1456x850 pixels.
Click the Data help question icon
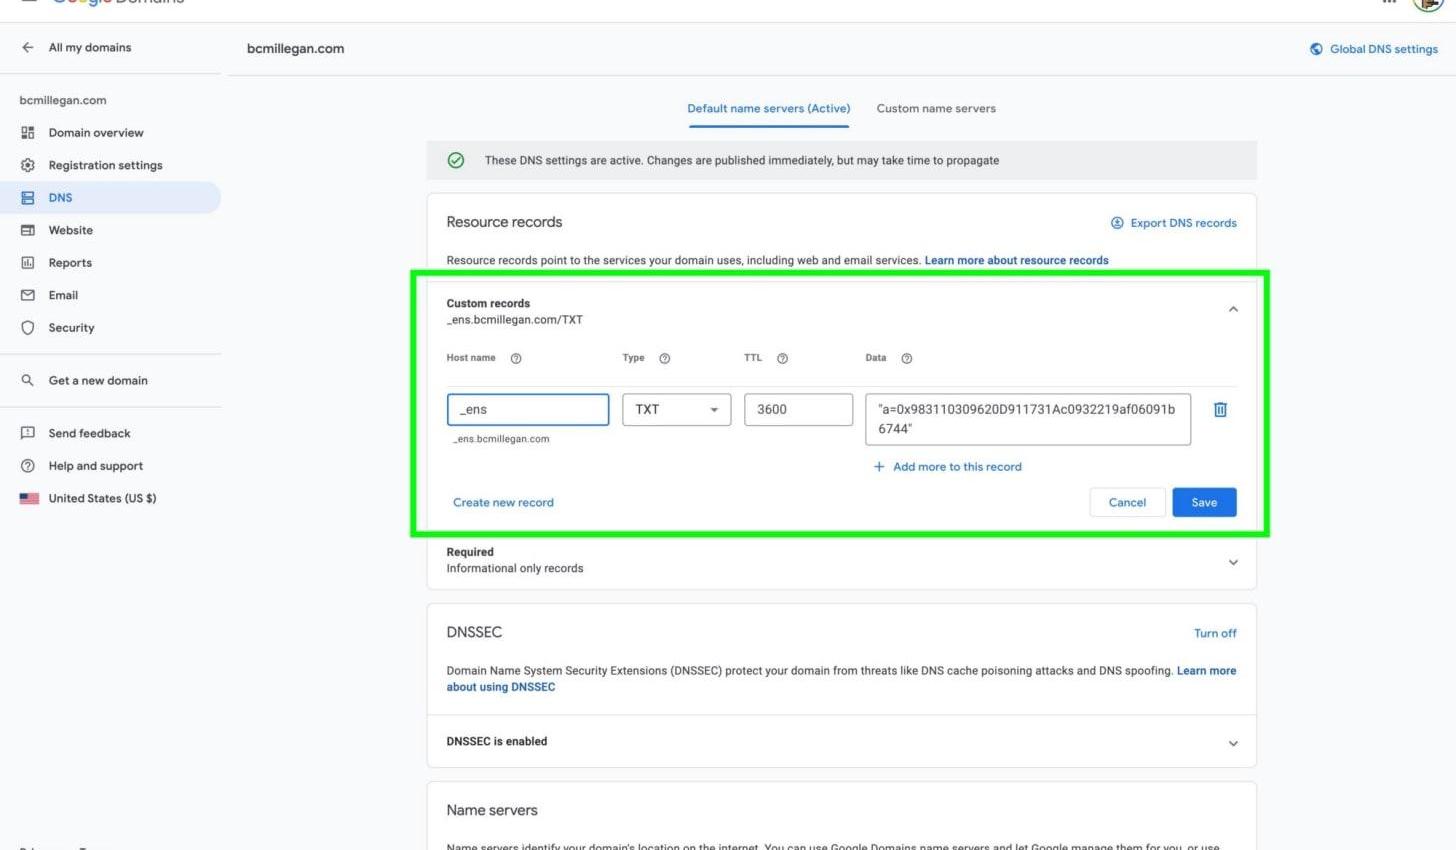[x=906, y=358]
